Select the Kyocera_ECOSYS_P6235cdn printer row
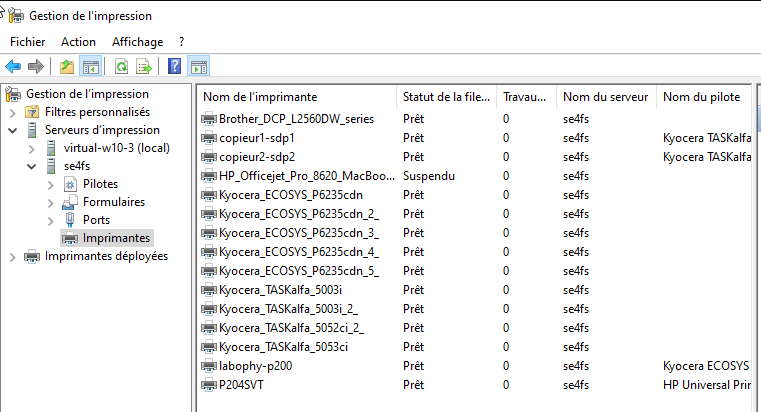Image resolution: width=761 pixels, height=412 pixels. (476, 195)
